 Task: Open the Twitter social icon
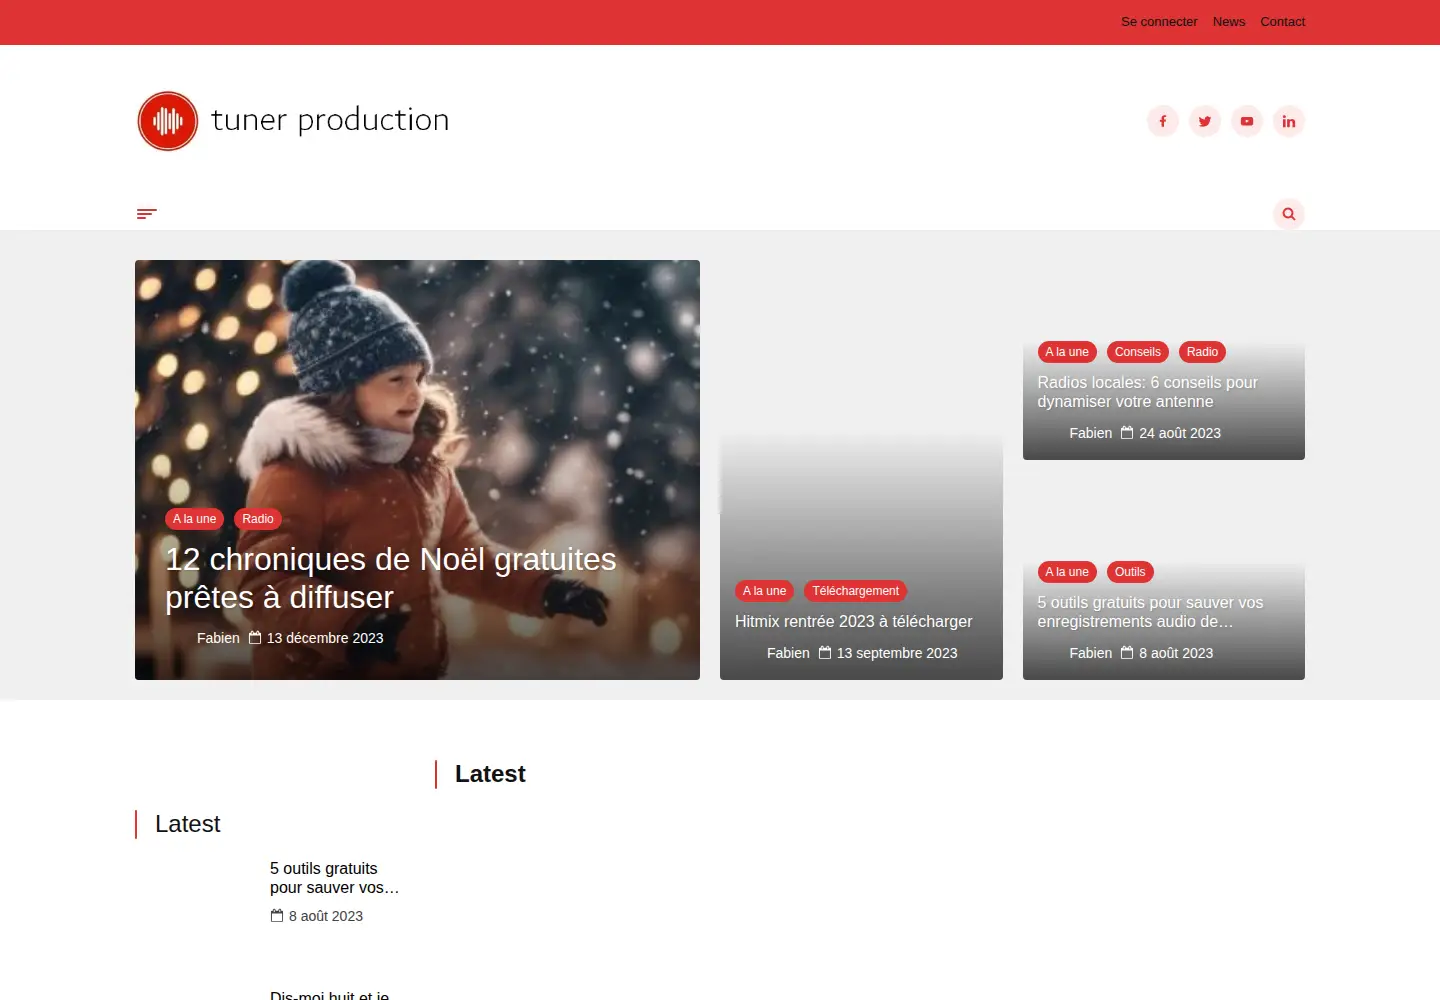(x=1205, y=121)
